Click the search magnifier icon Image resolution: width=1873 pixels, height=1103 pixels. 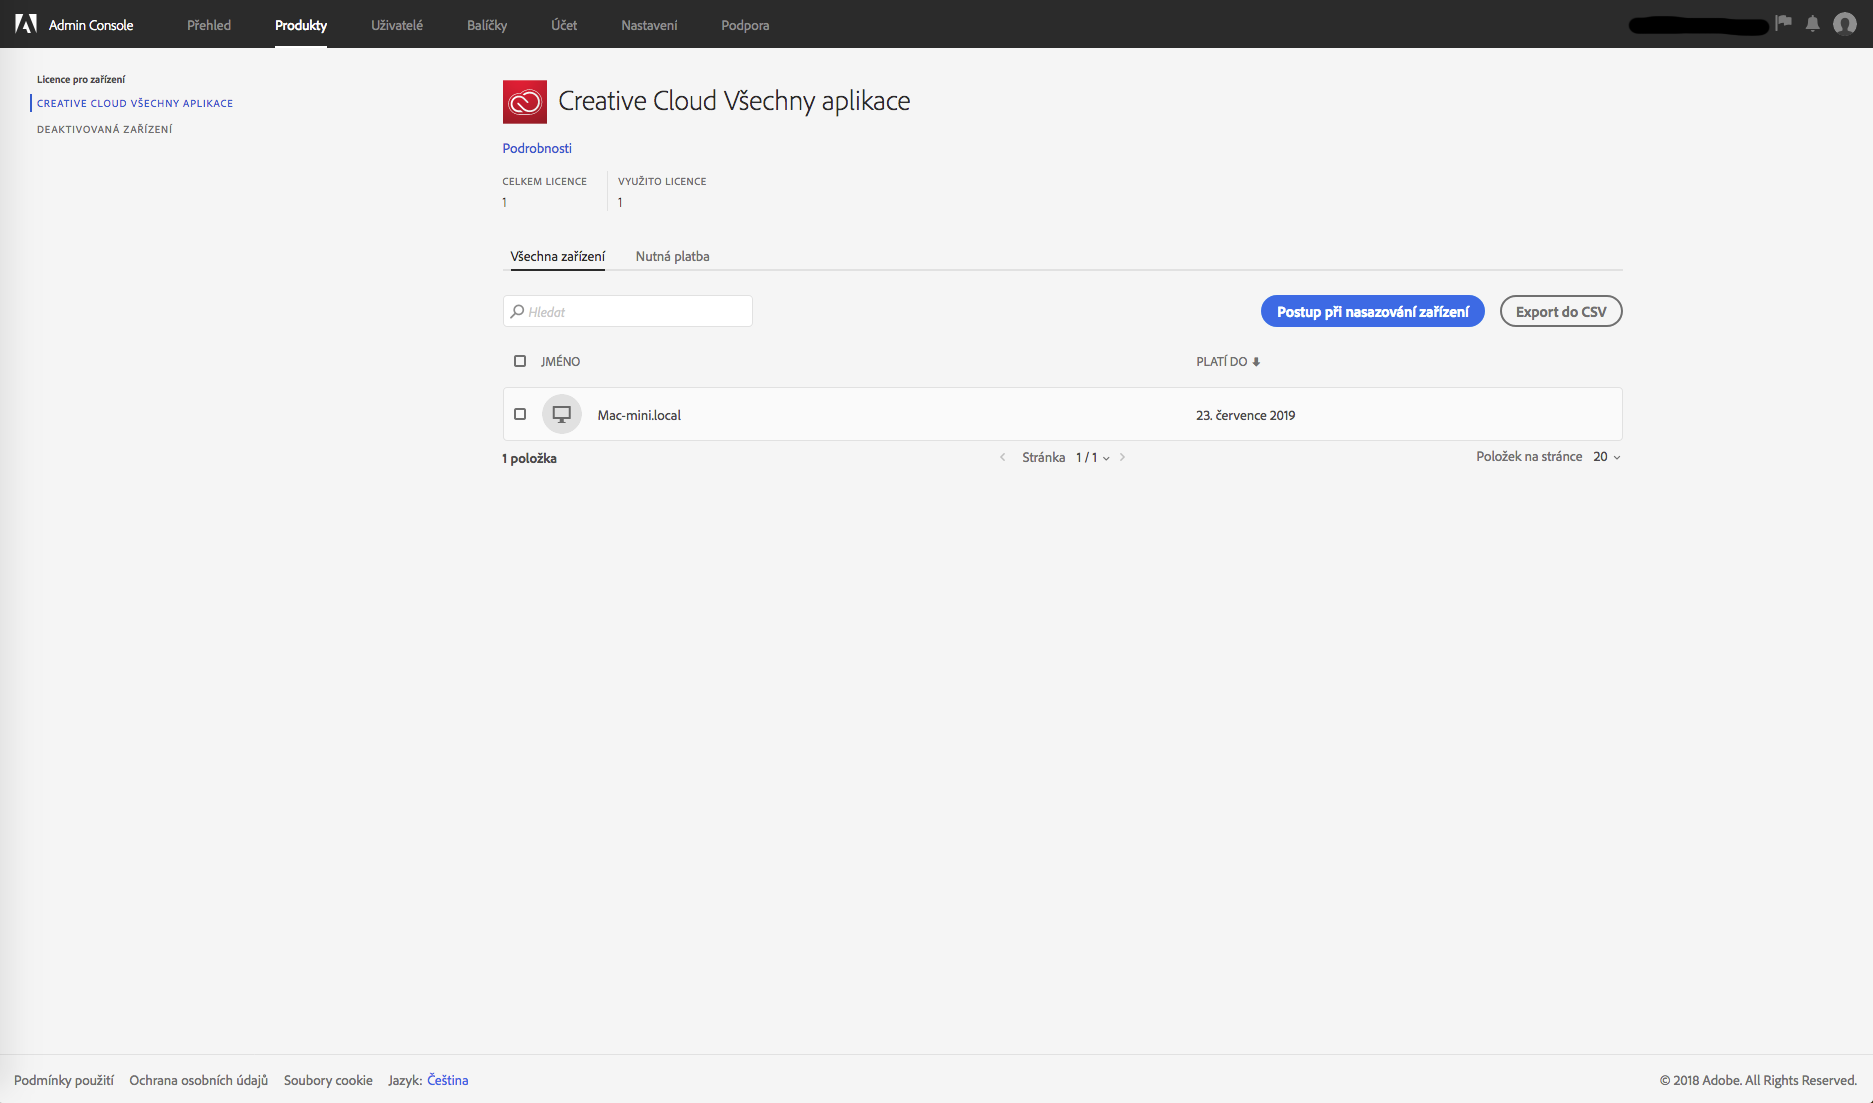[x=517, y=312]
